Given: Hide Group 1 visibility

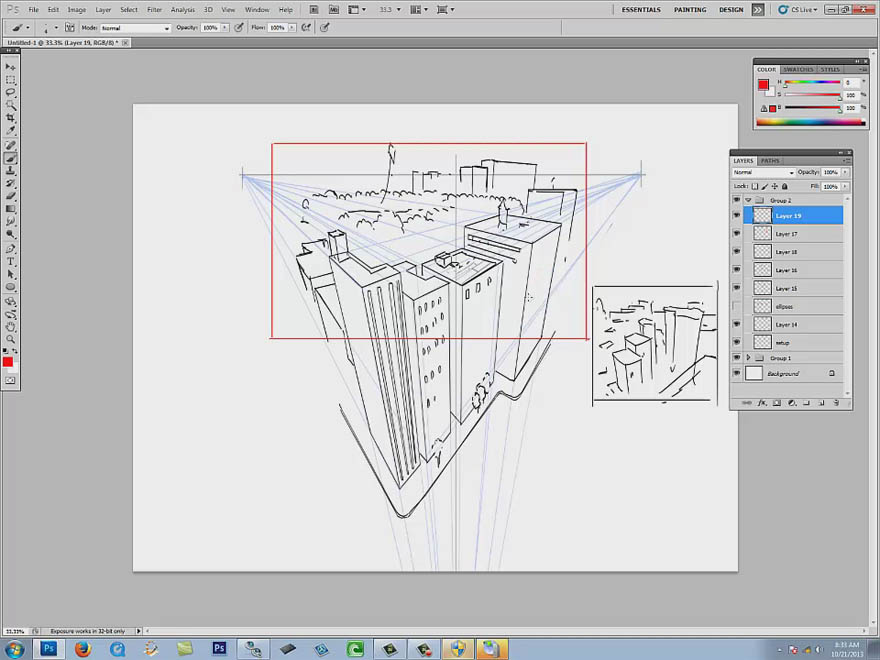Looking at the screenshot, I should (x=736, y=358).
